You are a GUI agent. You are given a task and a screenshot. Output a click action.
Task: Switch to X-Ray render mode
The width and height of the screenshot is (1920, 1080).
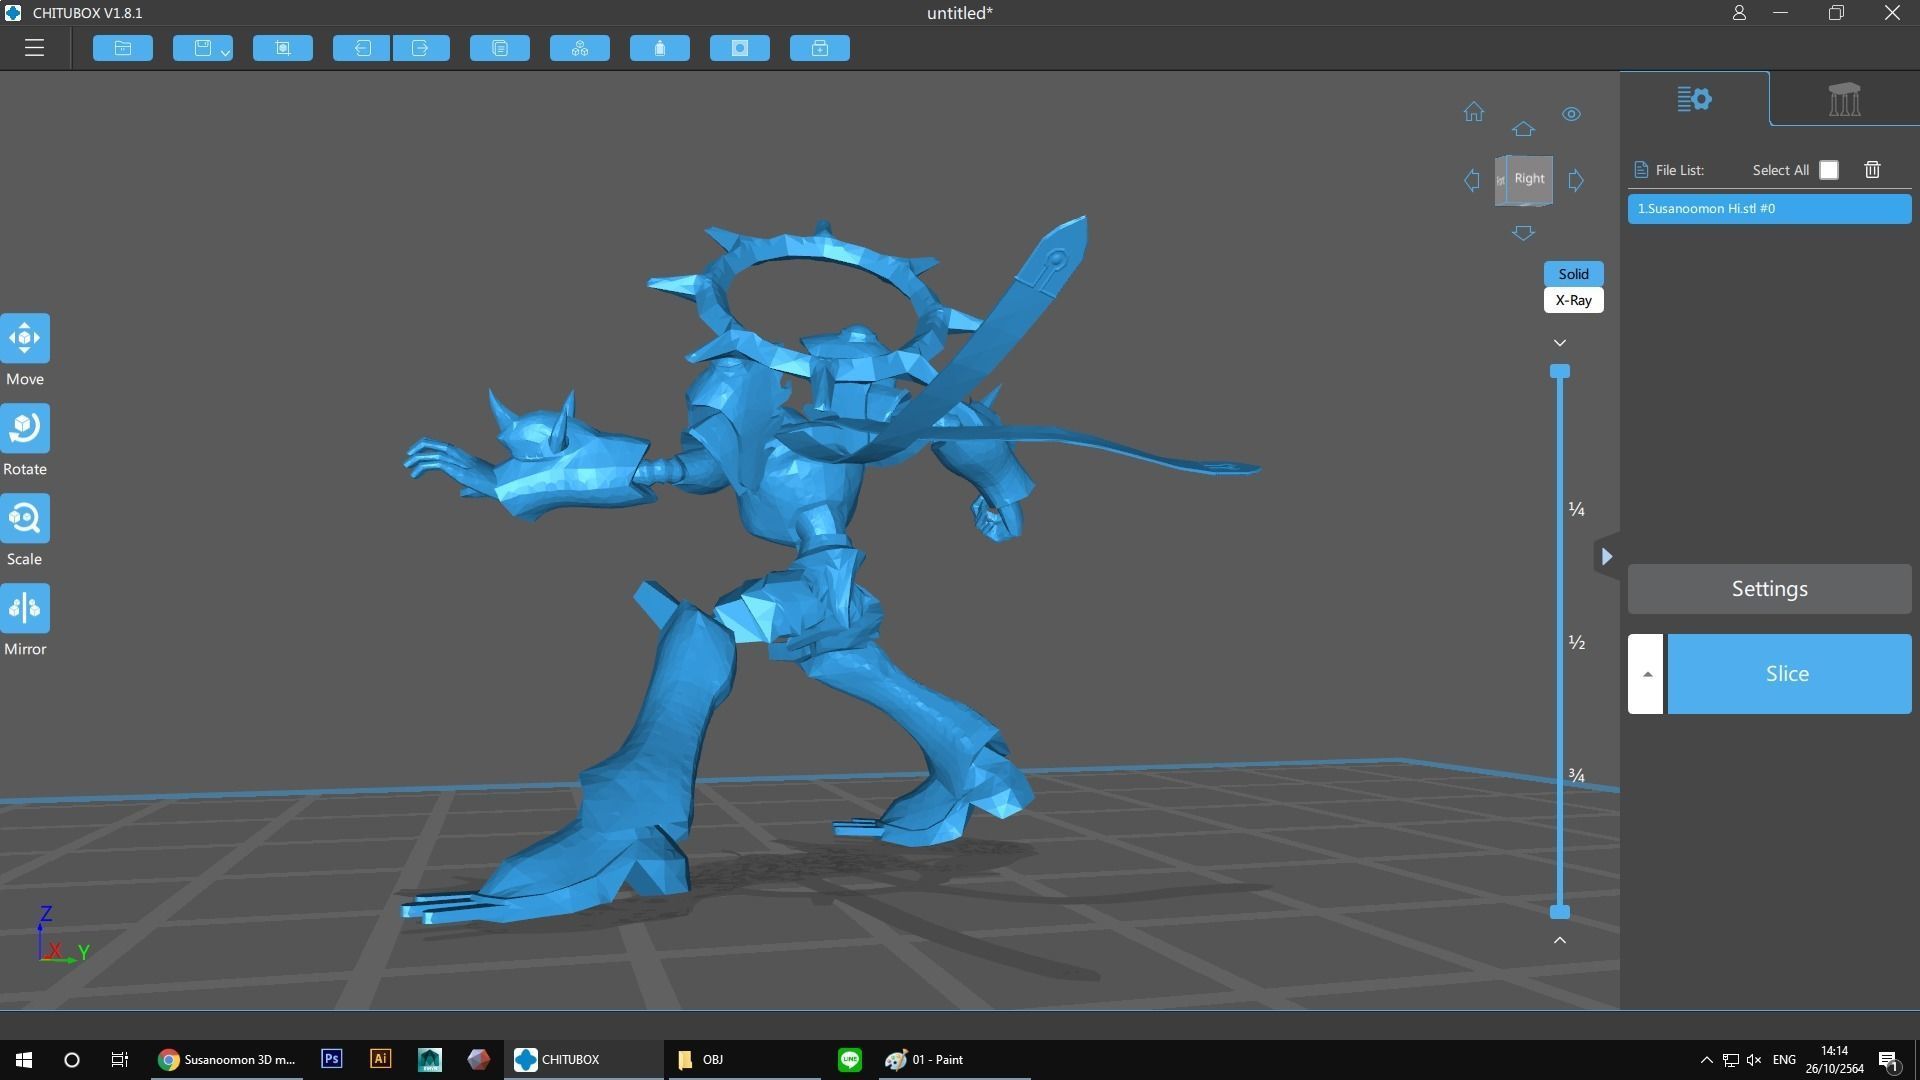[x=1573, y=300]
